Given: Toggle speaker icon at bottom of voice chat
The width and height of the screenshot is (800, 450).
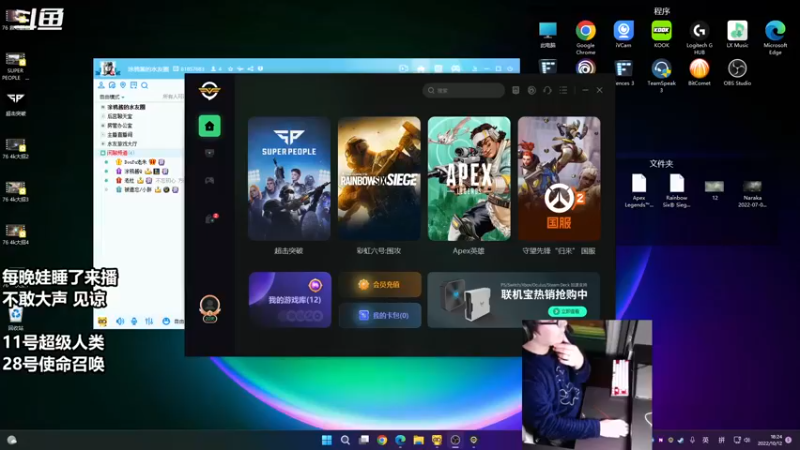Looking at the screenshot, I should click(x=120, y=321).
